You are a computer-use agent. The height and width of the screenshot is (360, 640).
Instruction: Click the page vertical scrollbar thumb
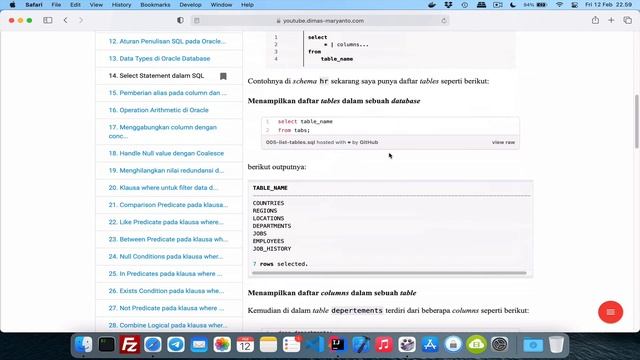tap(637, 121)
